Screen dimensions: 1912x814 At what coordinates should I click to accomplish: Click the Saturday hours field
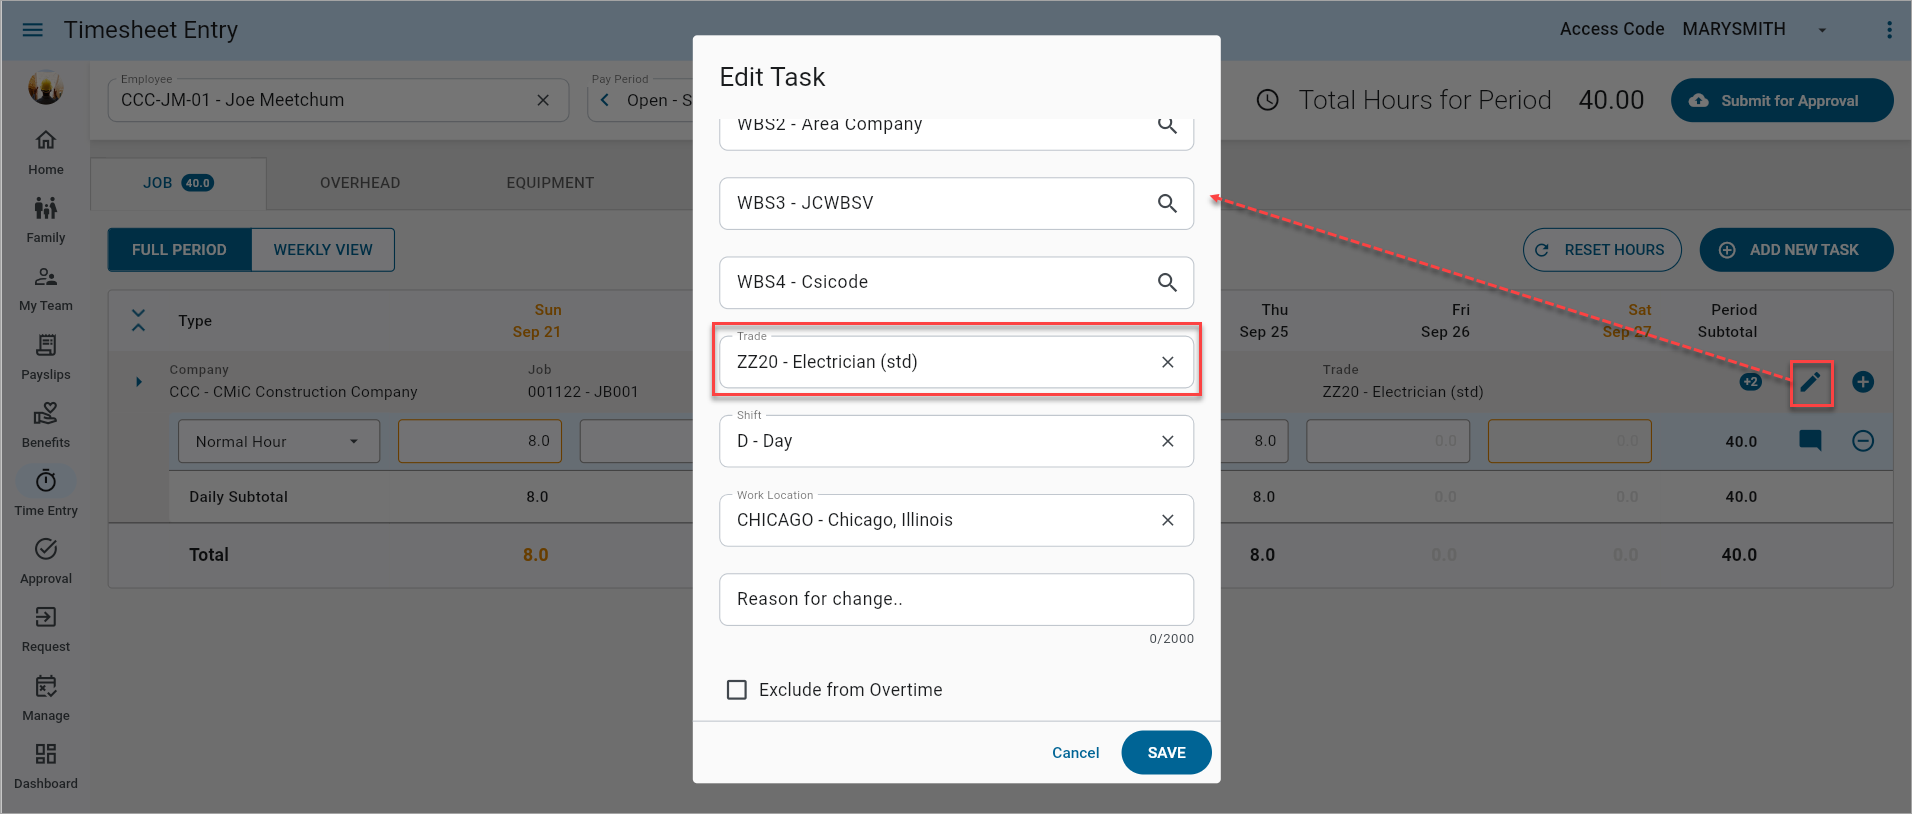click(x=1569, y=441)
